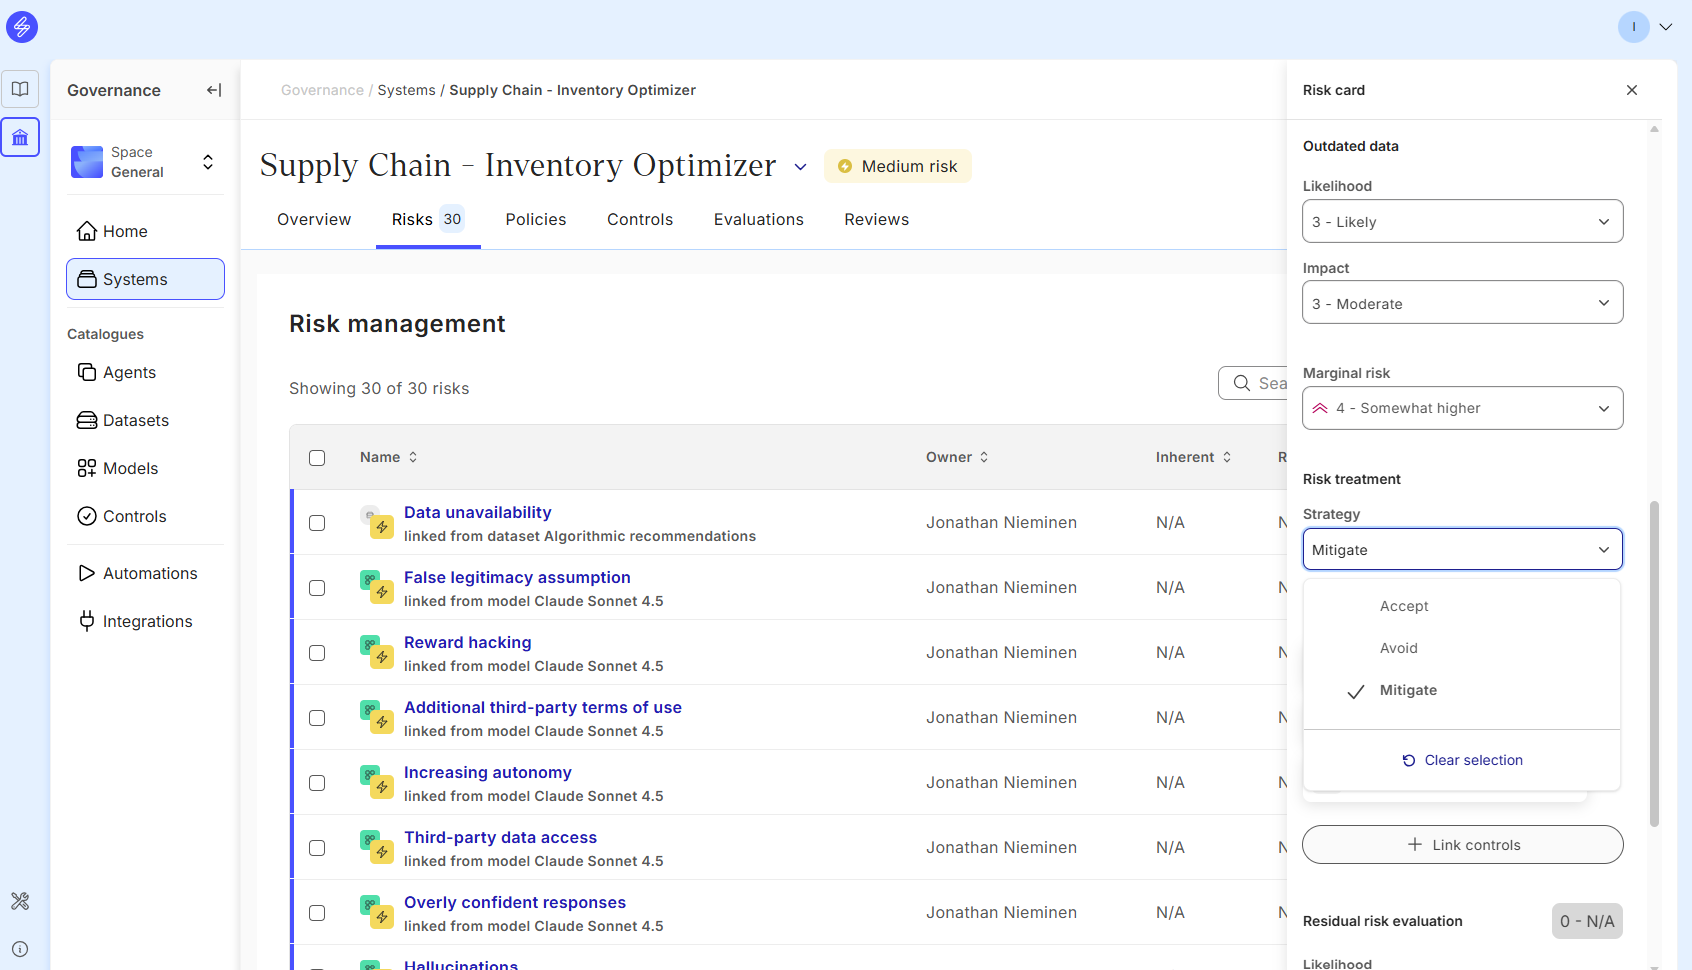Open the Space General switcher
Screen dimensions: 1692x970
(145, 162)
